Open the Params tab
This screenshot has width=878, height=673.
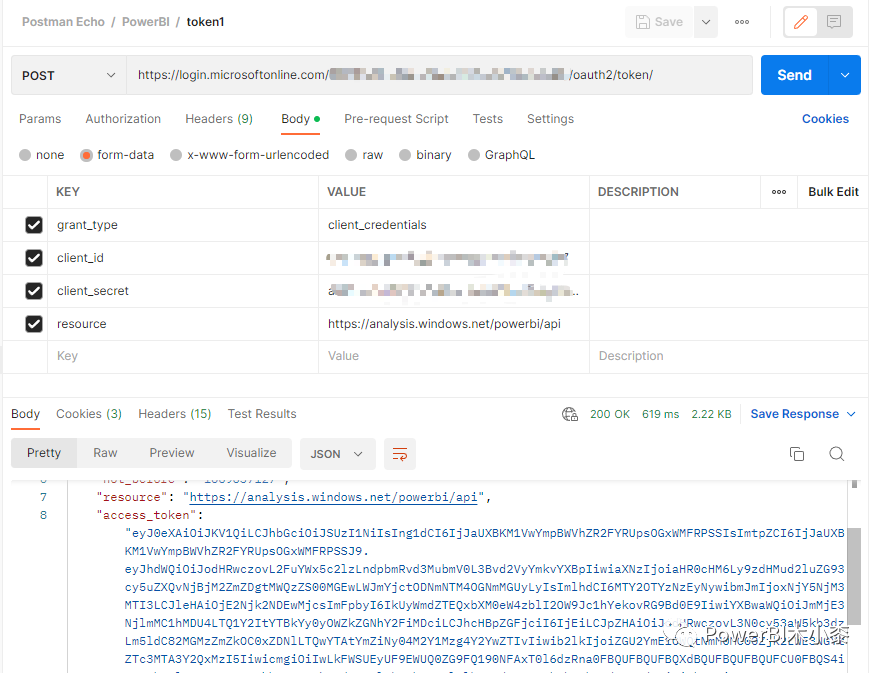coord(40,119)
